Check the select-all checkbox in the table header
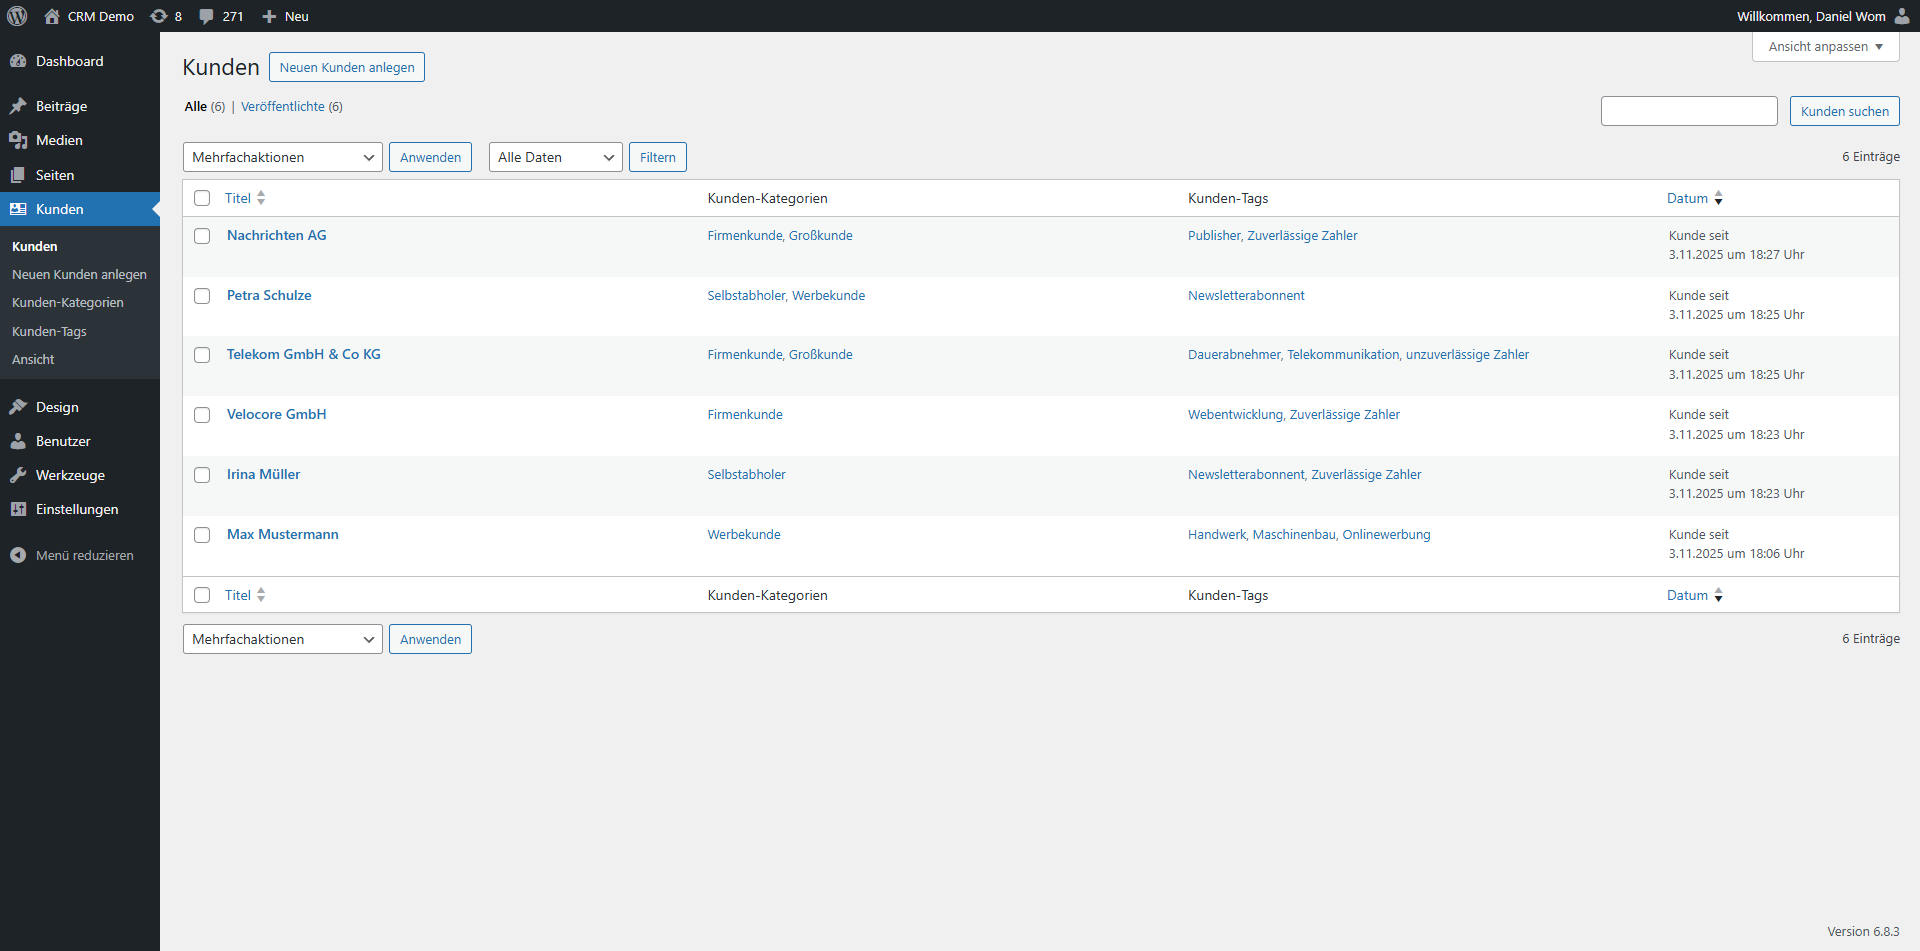 point(202,198)
